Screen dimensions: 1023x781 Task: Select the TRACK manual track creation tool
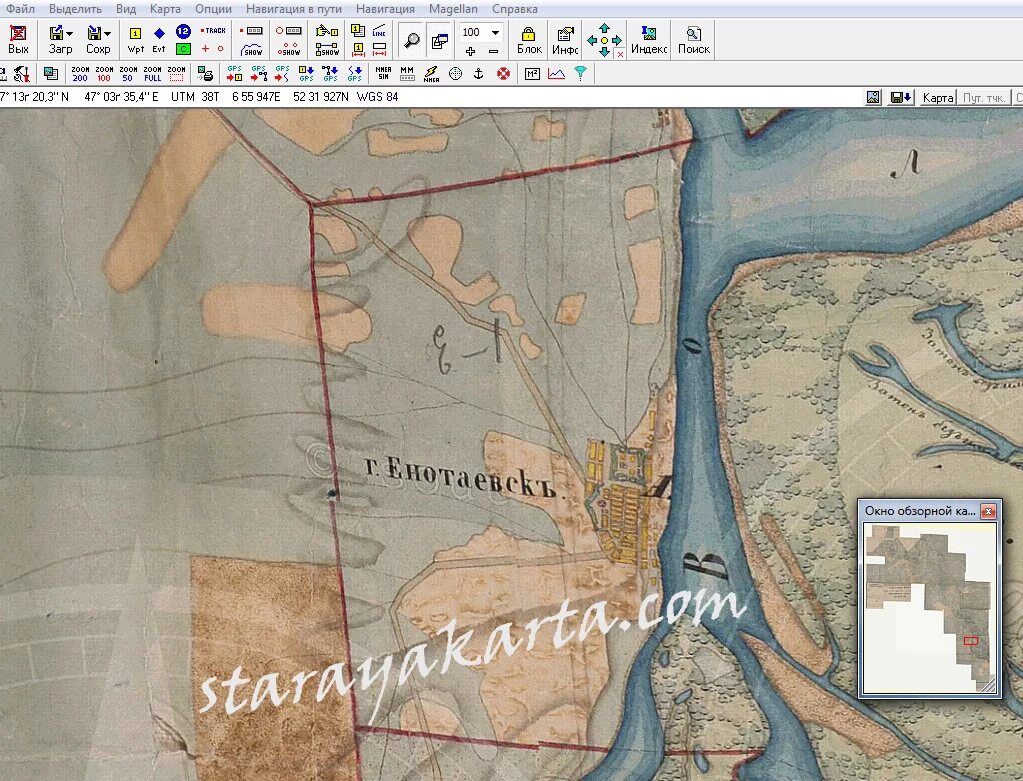(x=213, y=31)
